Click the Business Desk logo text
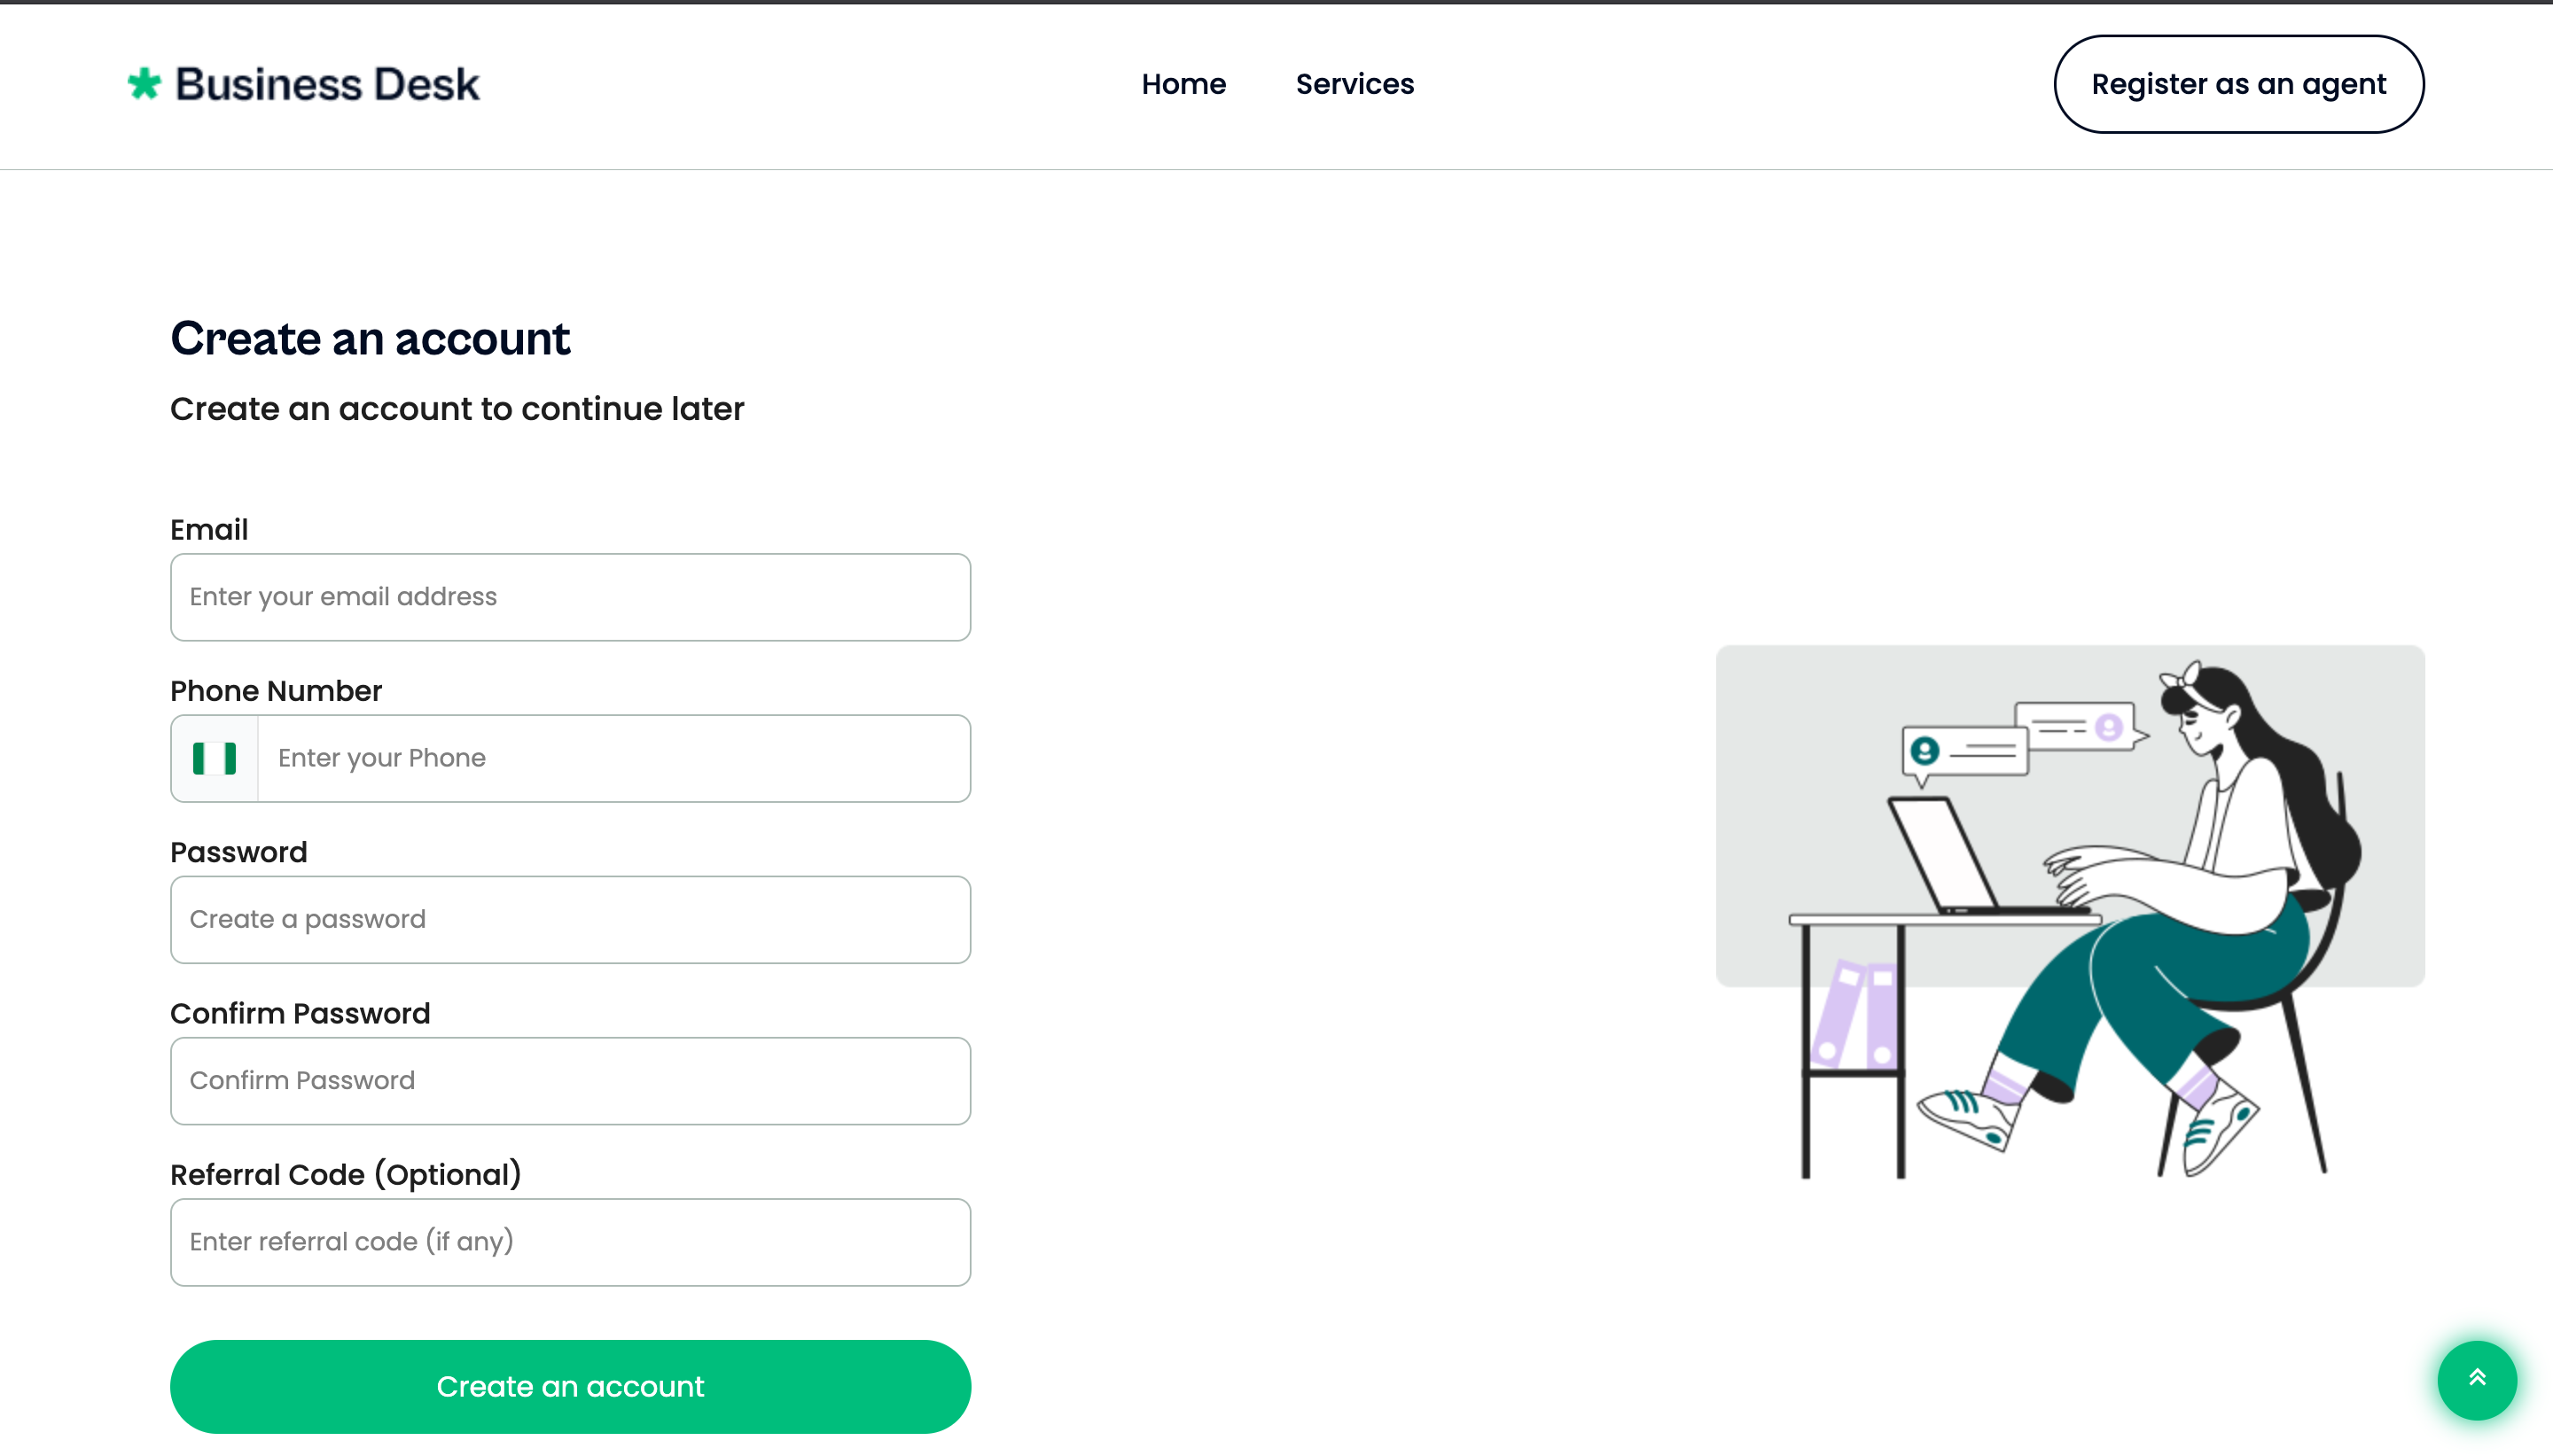This screenshot has width=2553, height=1456. pos(328,84)
